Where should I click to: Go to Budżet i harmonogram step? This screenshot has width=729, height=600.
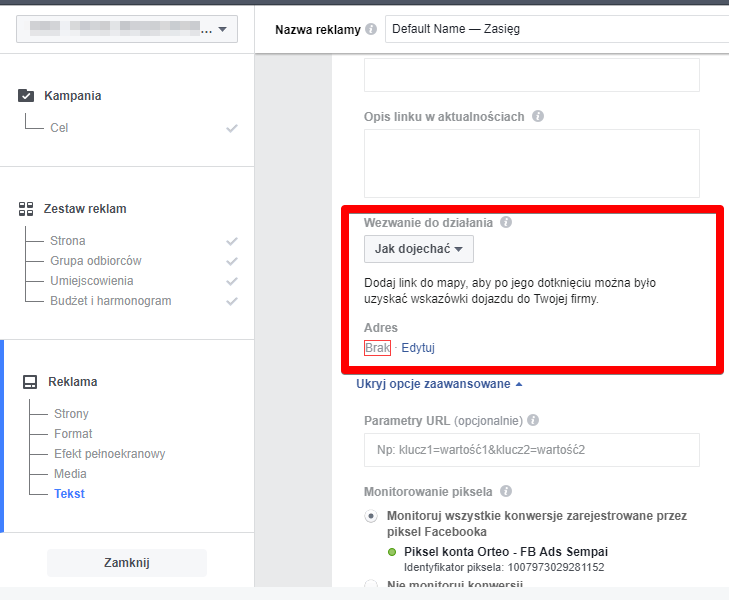click(x=111, y=301)
